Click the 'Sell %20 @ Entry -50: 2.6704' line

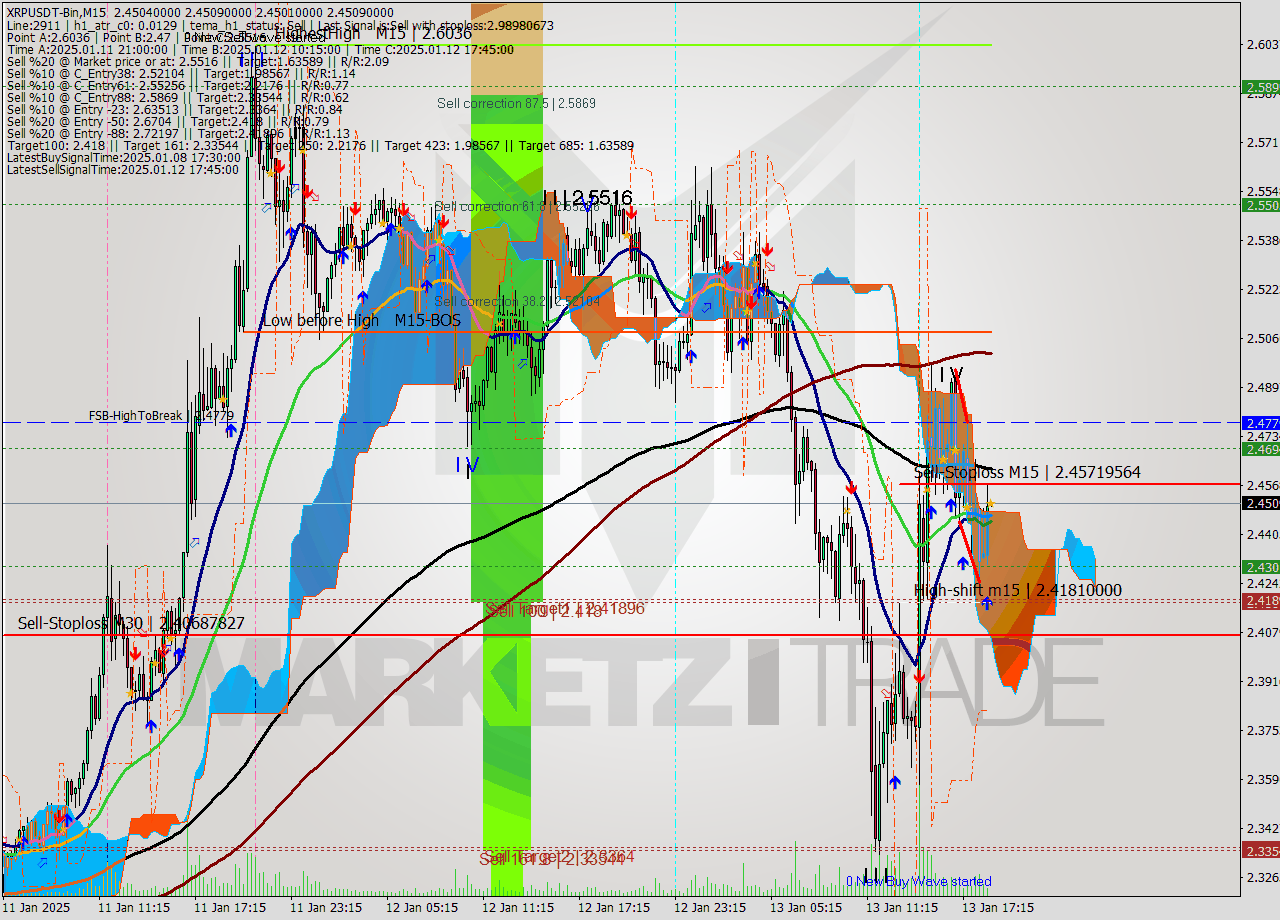[x=167, y=121]
